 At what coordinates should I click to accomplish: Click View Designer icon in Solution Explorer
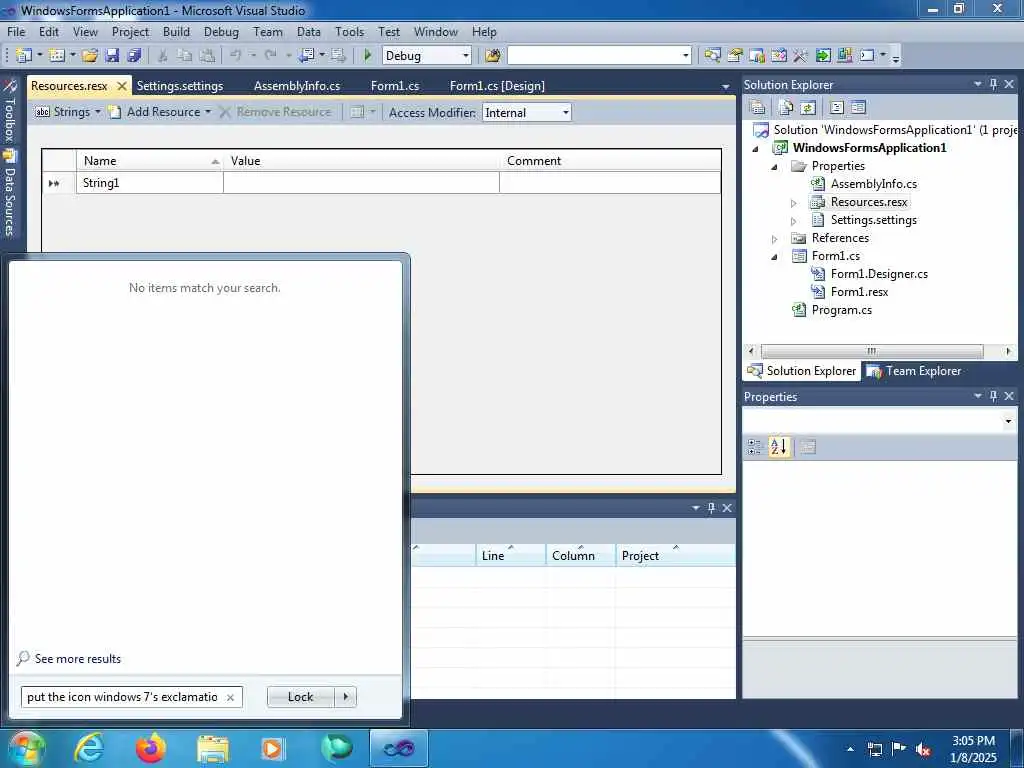point(858,108)
